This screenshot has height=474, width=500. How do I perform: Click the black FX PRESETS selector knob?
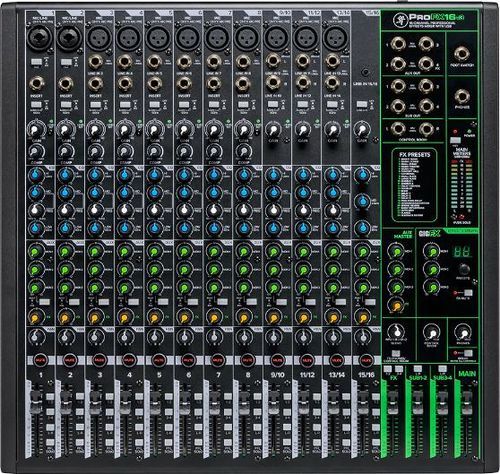463,269
